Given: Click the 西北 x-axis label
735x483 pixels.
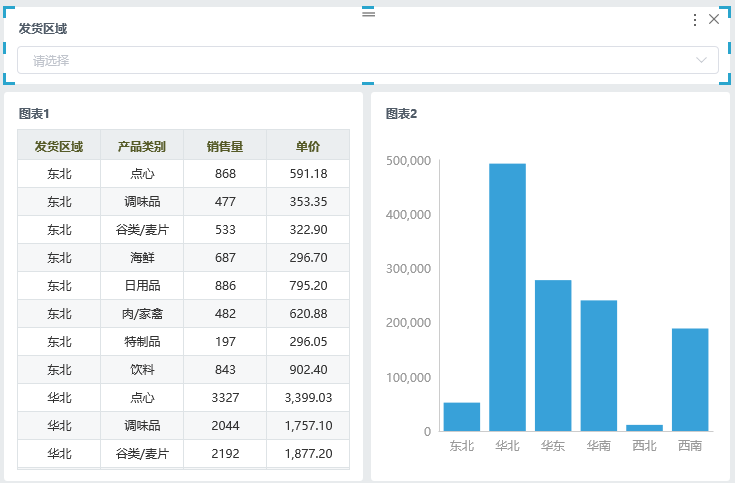Looking at the screenshot, I should [x=645, y=445].
